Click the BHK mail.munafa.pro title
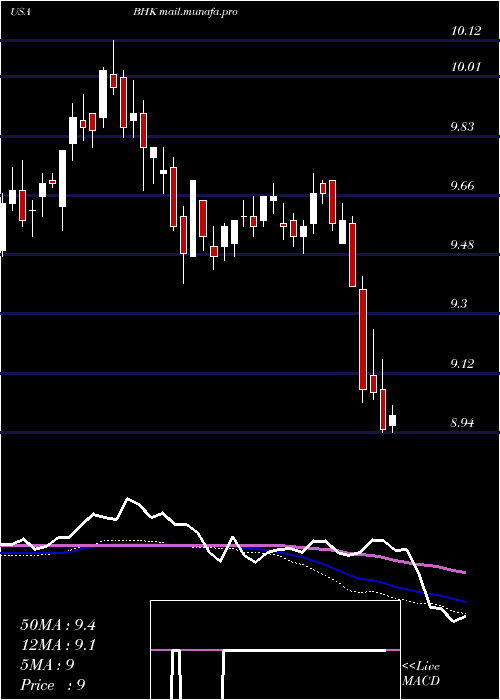This screenshot has height=700, width=500. (x=185, y=12)
